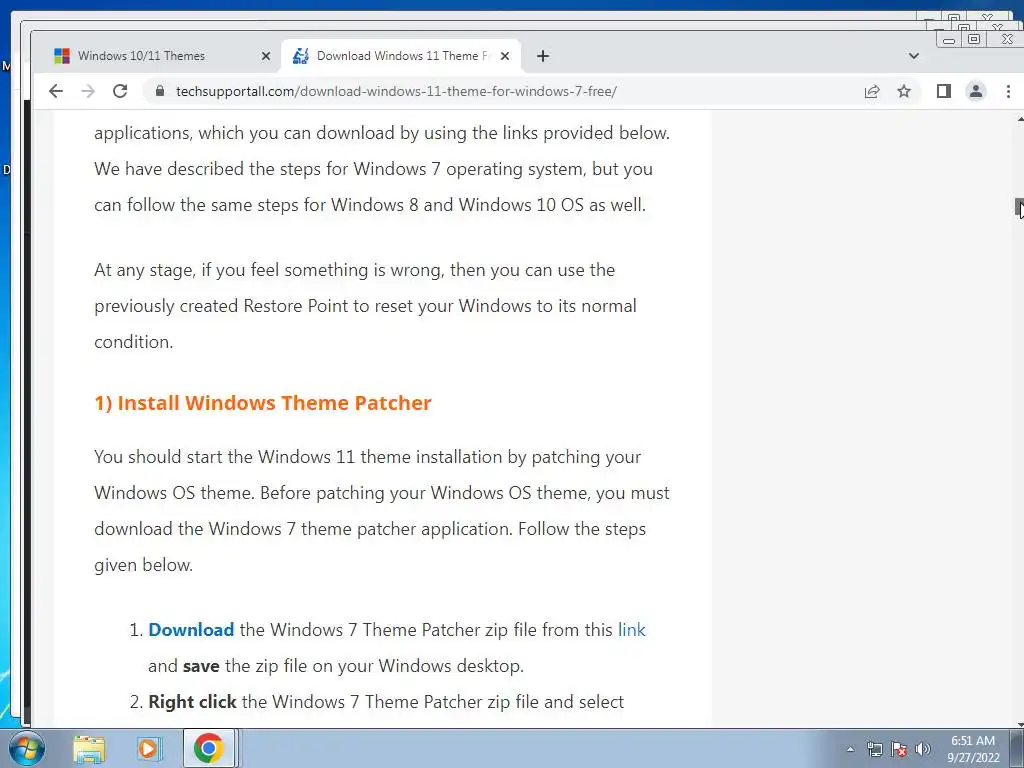Expand the tab search dropdown
Screen dimensions: 1024x768
click(914, 56)
